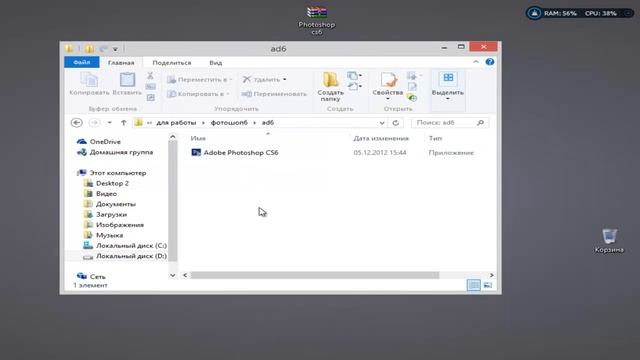Click the RAM CPU monitor widget icon
640x360 pixels.
[x=534, y=13]
